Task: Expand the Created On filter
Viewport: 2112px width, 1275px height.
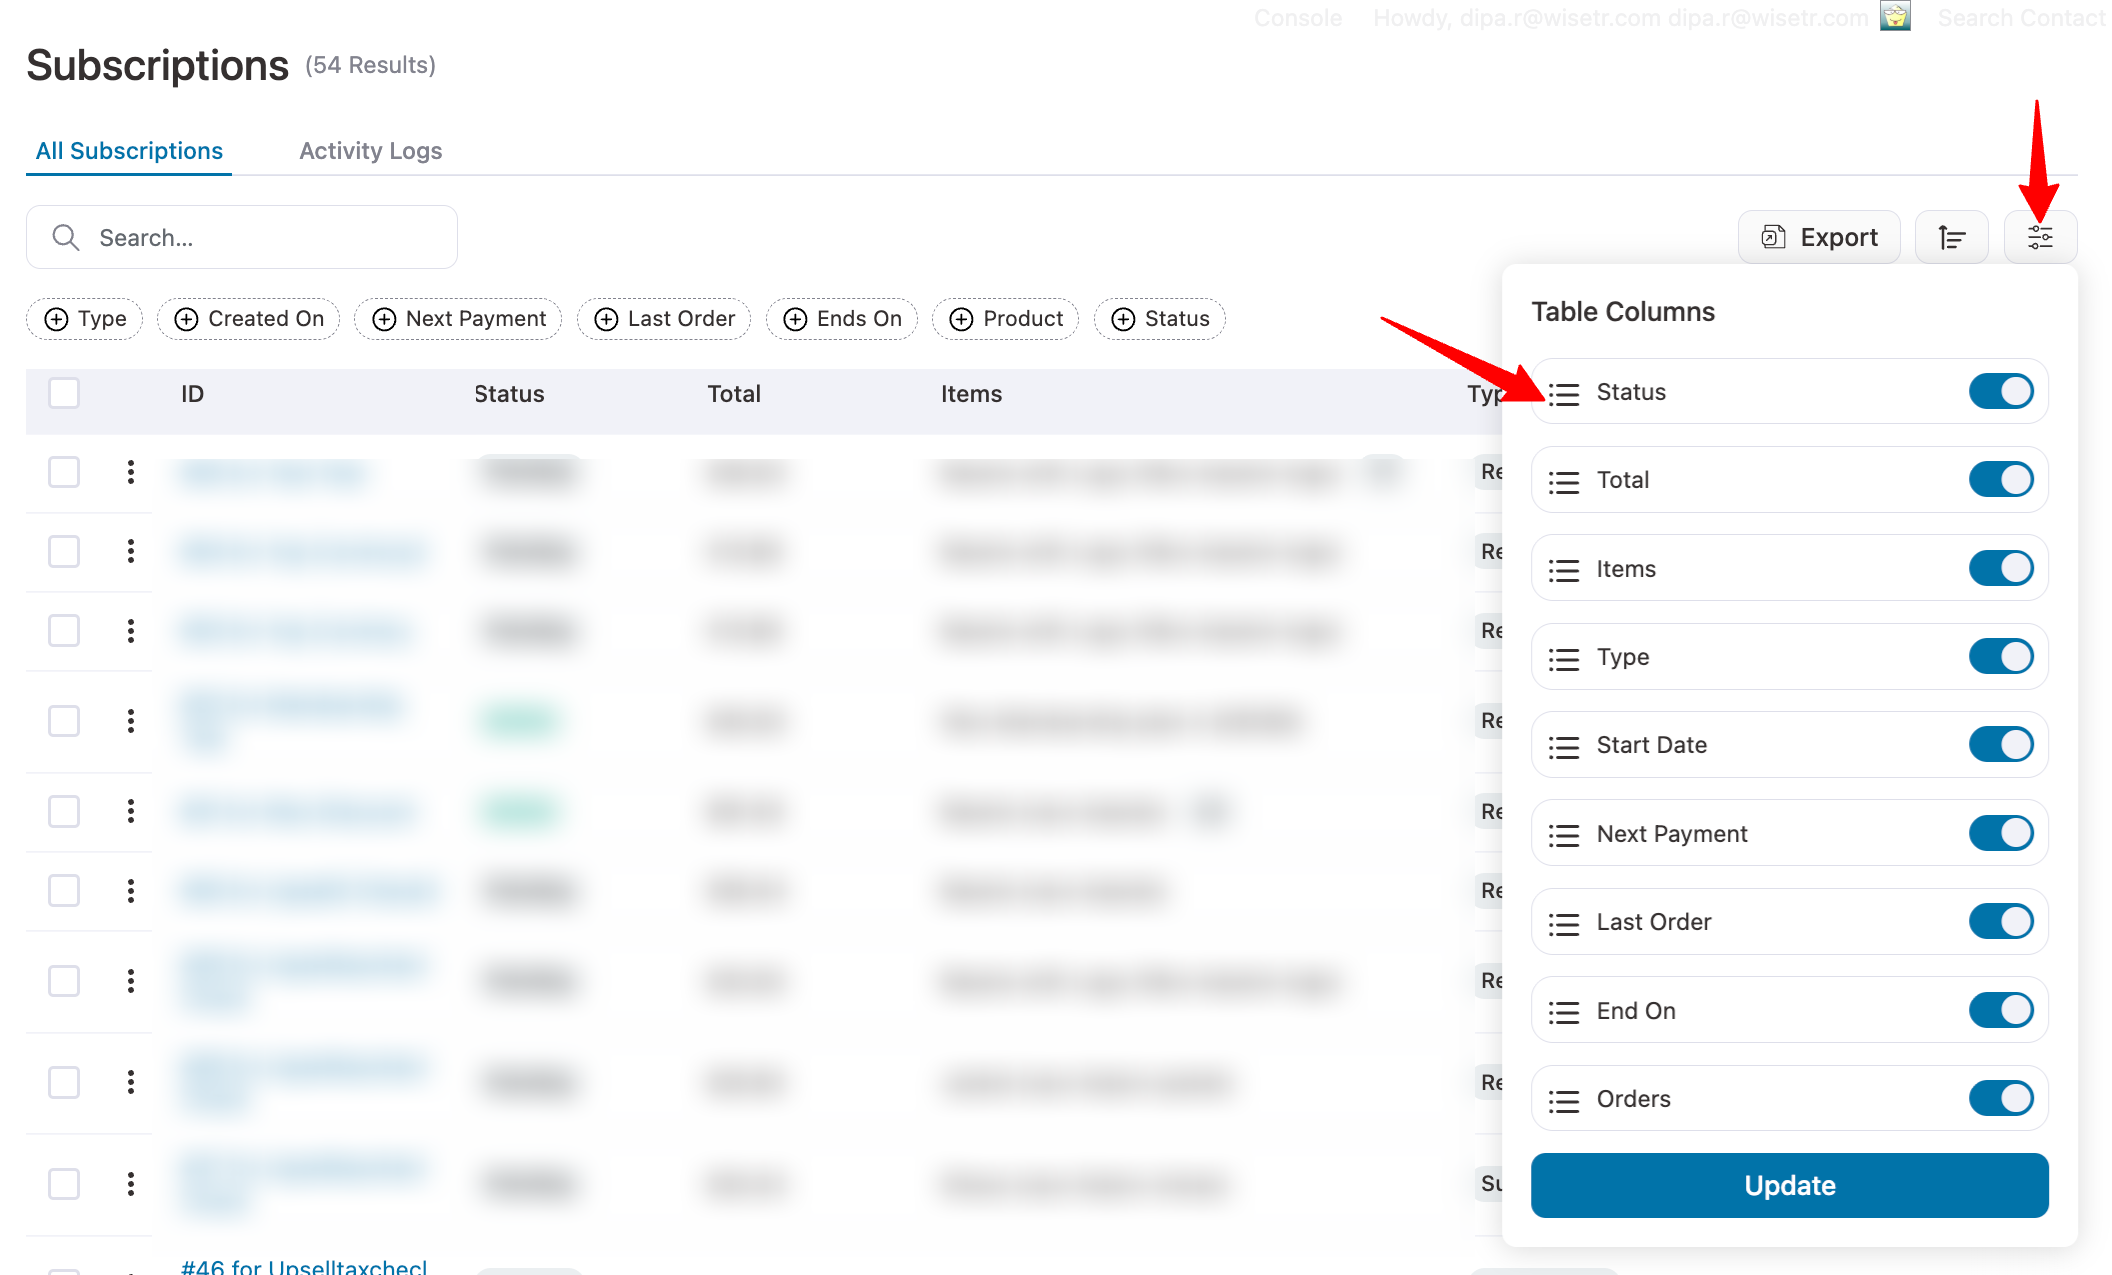Action: [x=248, y=319]
